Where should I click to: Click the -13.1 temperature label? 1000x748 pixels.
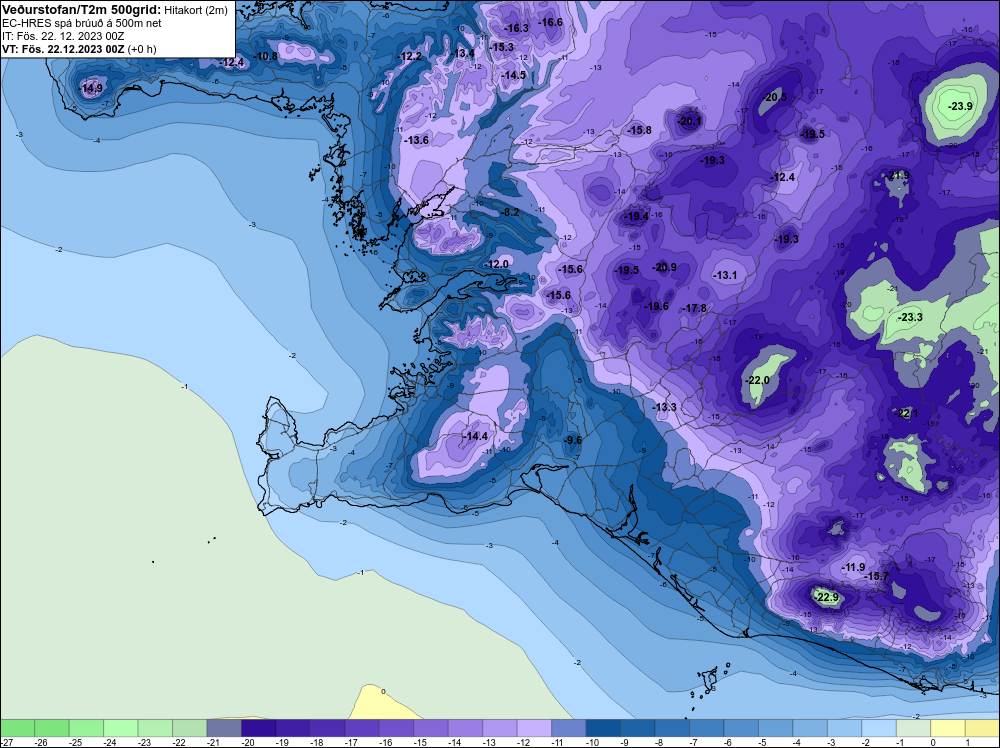tap(724, 275)
